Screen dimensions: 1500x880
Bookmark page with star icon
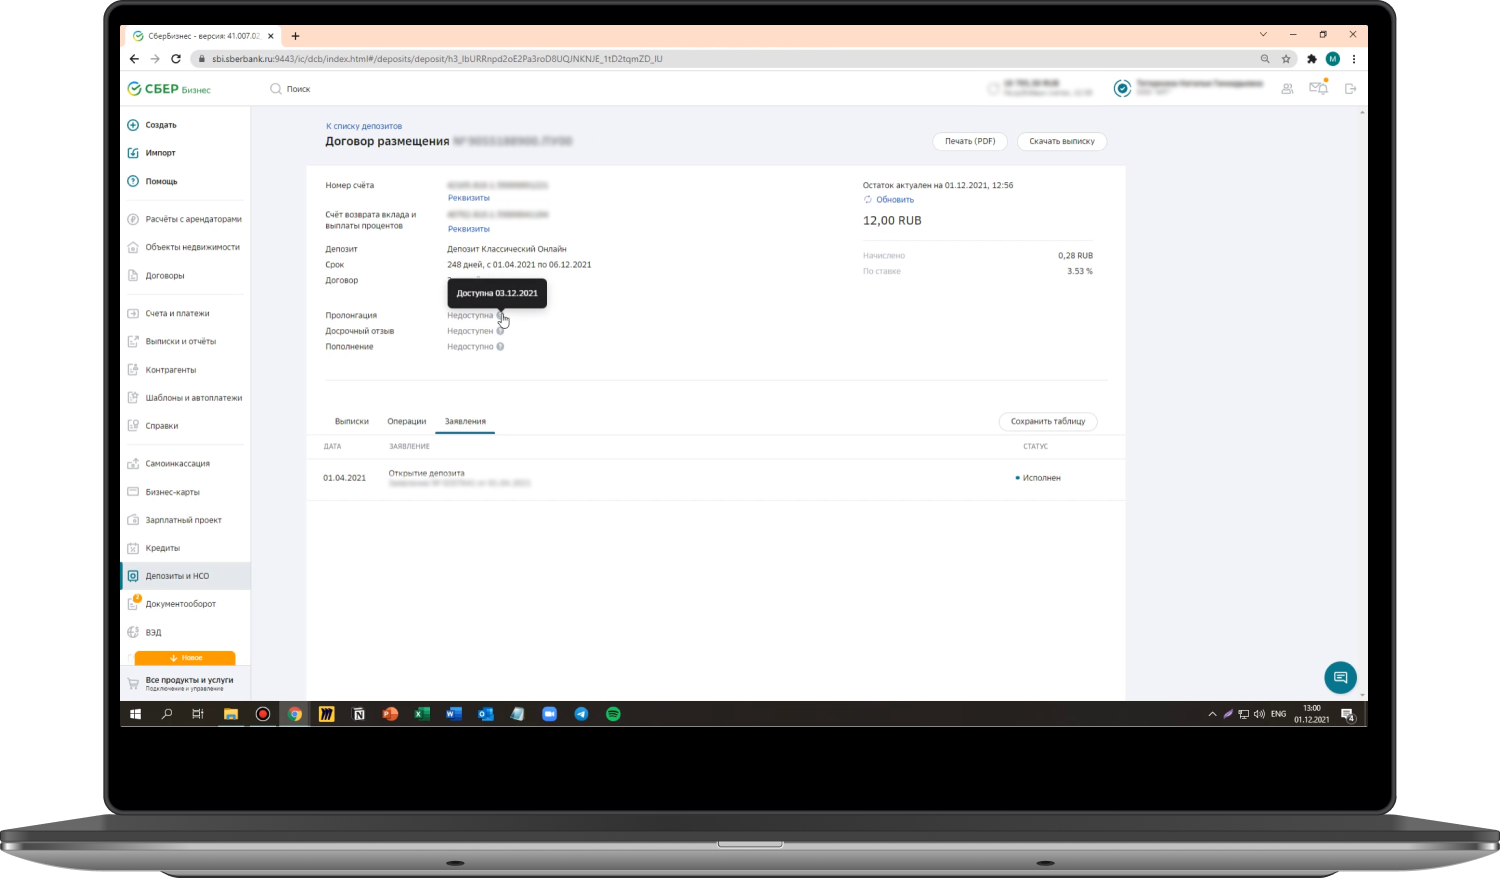1286,59
